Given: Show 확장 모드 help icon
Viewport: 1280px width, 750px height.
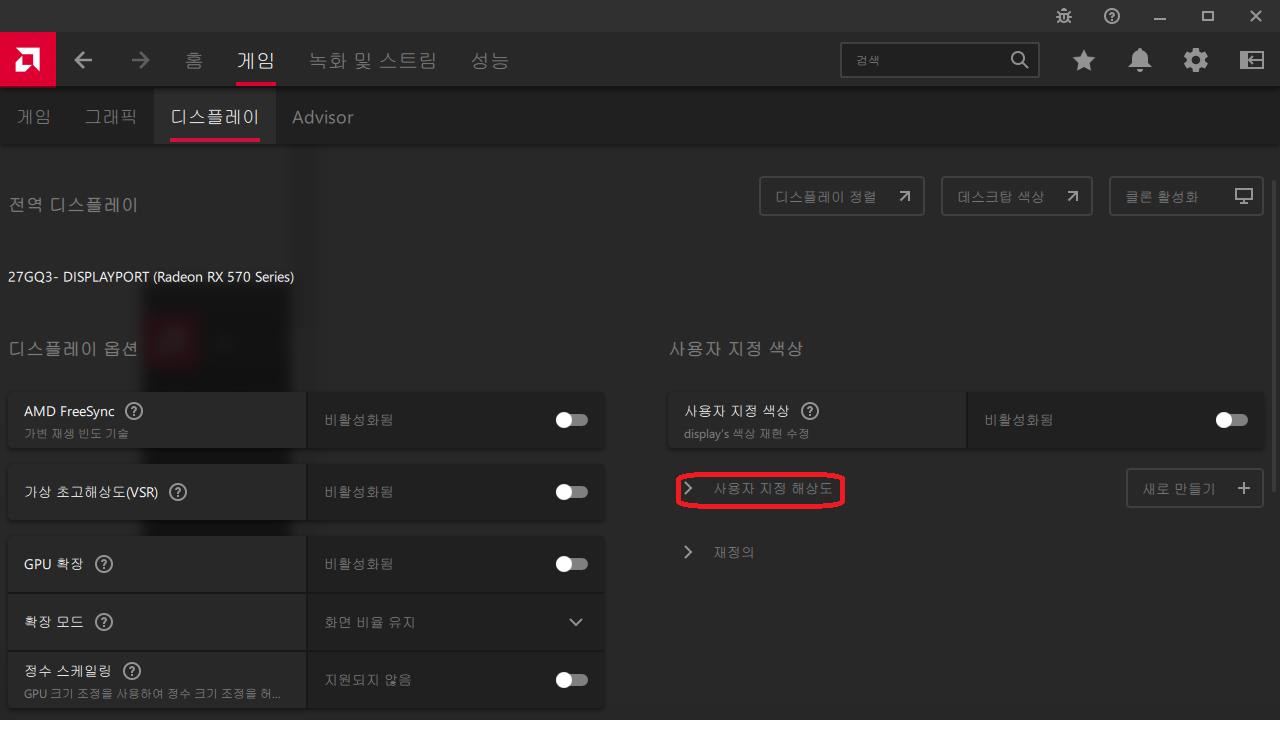Looking at the screenshot, I should 104,622.
